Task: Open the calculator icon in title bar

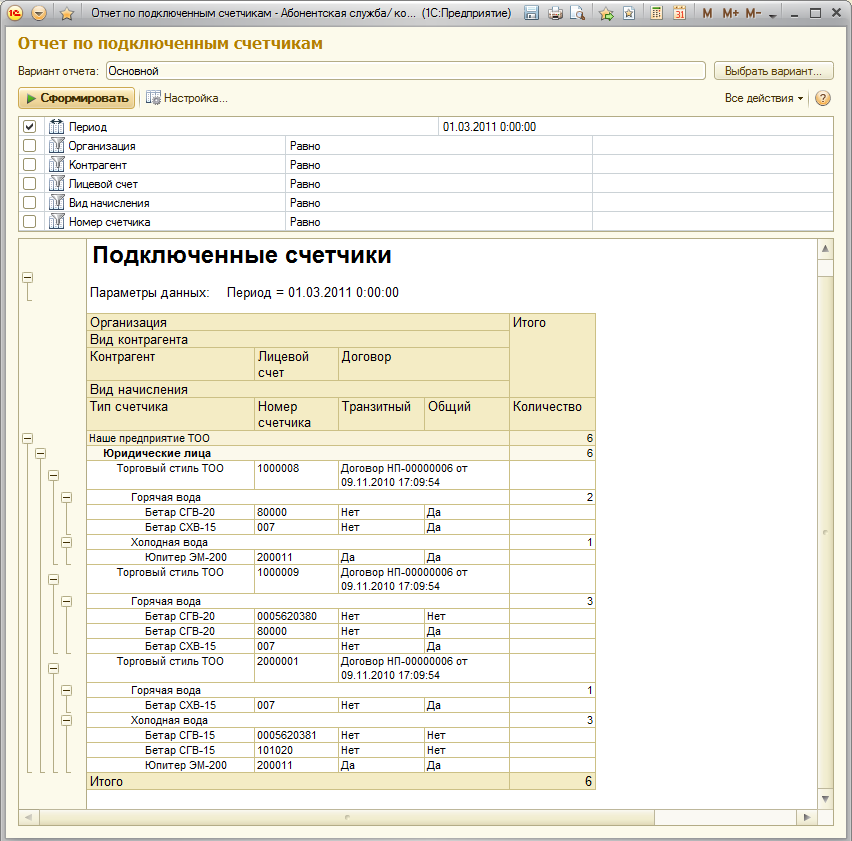Action: (x=656, y=13)
